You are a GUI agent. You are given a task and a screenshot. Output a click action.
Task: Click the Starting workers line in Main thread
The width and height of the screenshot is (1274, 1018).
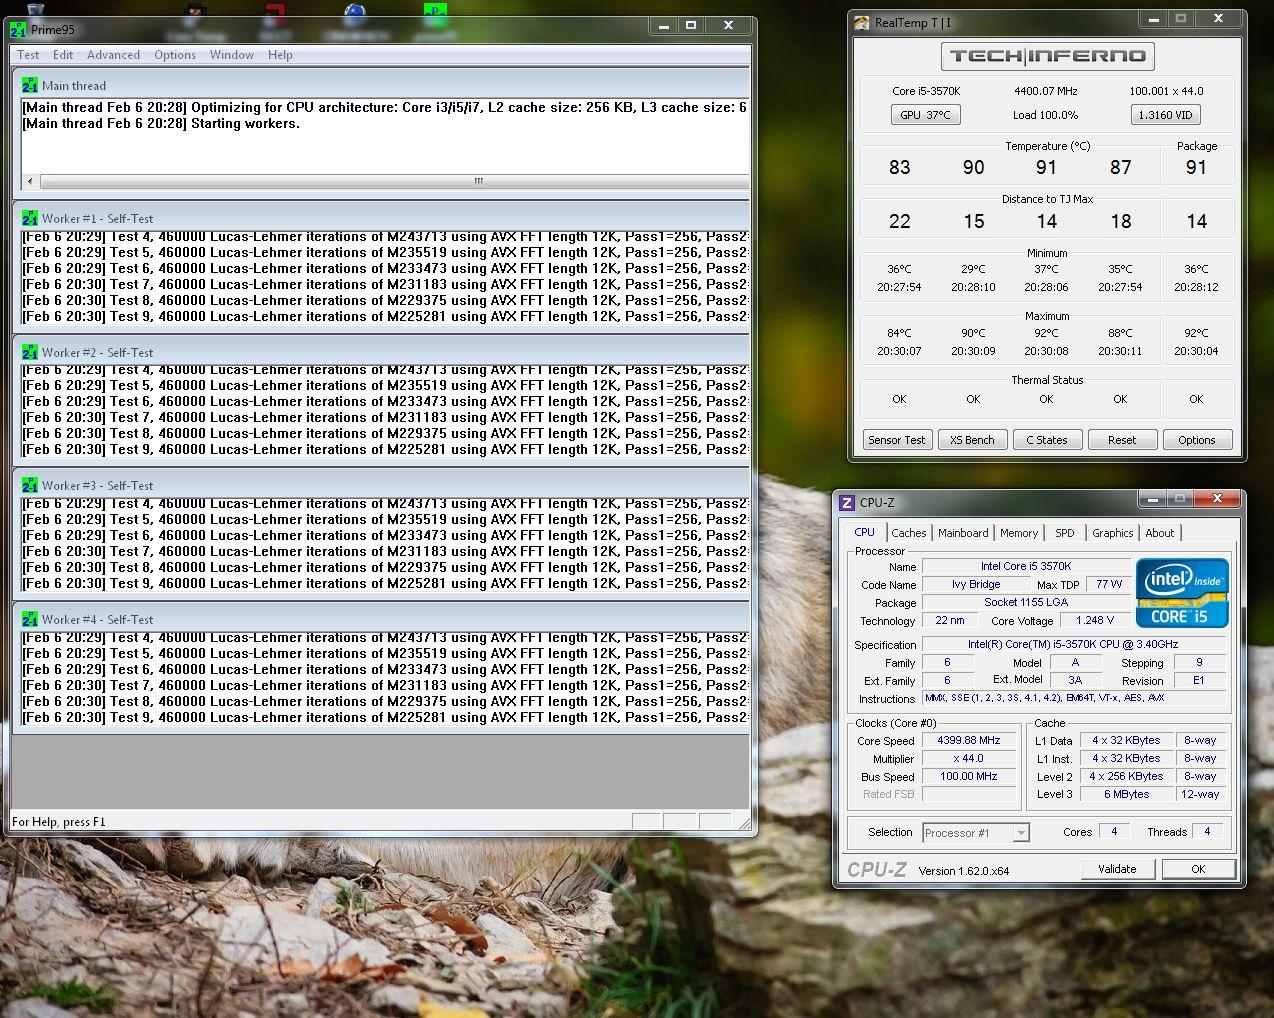(x=161, y=124)
